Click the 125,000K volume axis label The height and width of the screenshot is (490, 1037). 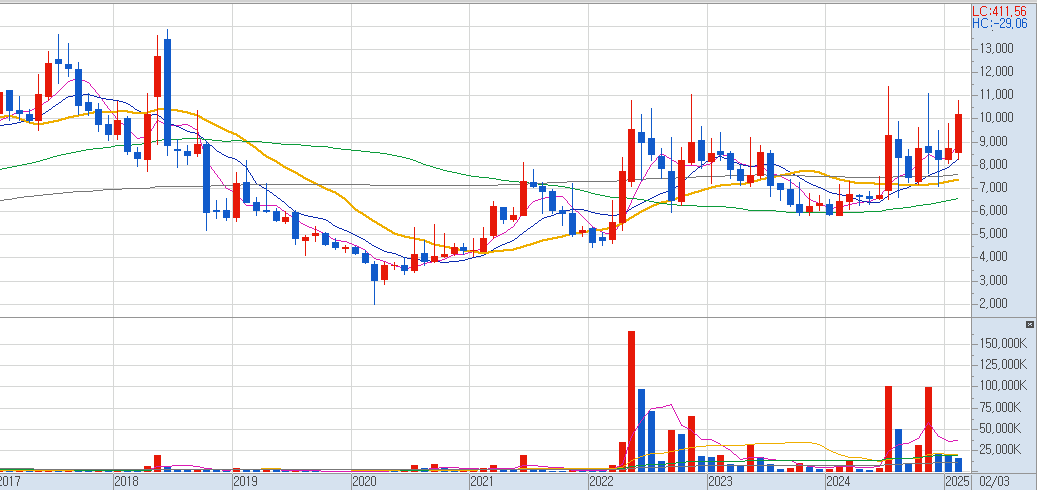1003,364
